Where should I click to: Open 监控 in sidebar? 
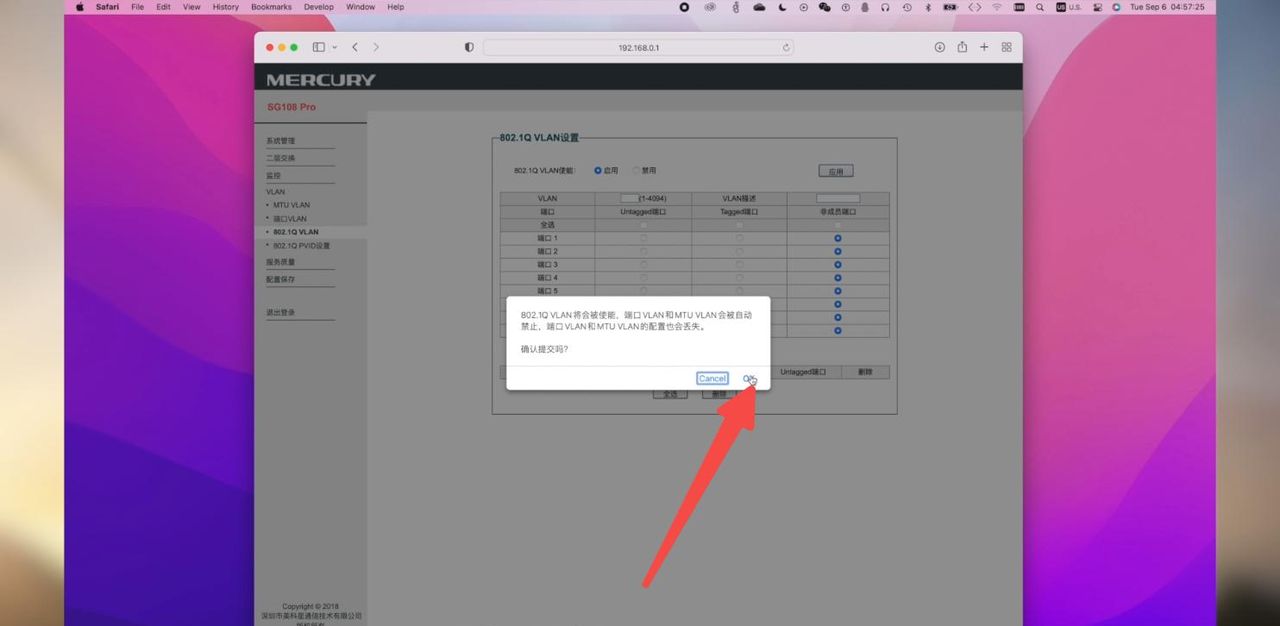click(273, 175)
